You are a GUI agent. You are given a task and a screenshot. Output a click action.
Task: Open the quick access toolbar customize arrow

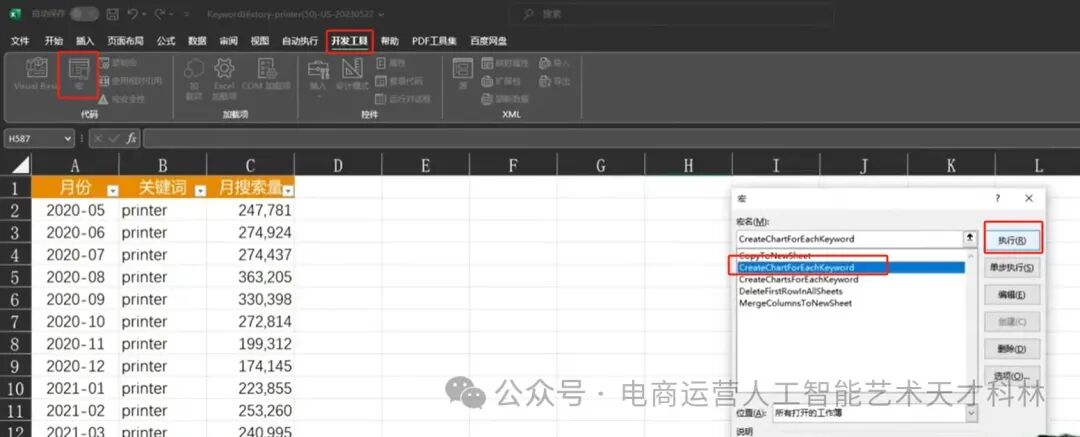187,14
